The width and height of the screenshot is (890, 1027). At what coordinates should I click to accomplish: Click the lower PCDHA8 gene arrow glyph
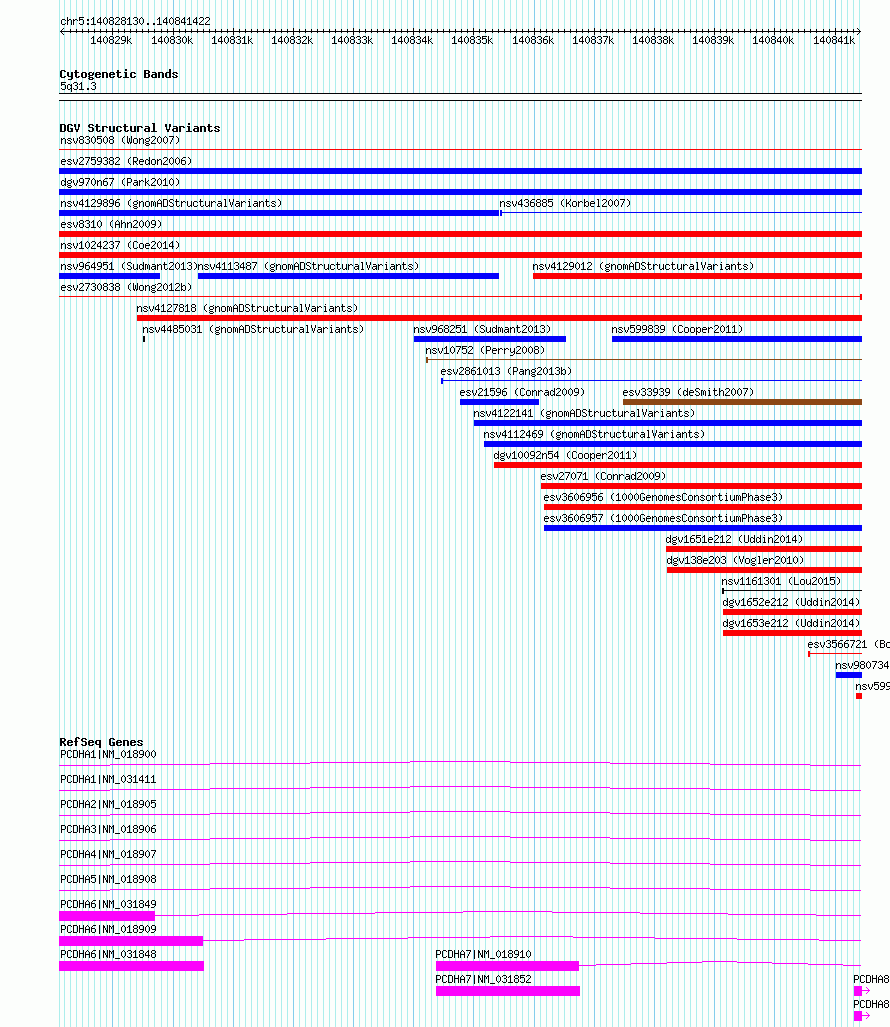[862, 1016]
